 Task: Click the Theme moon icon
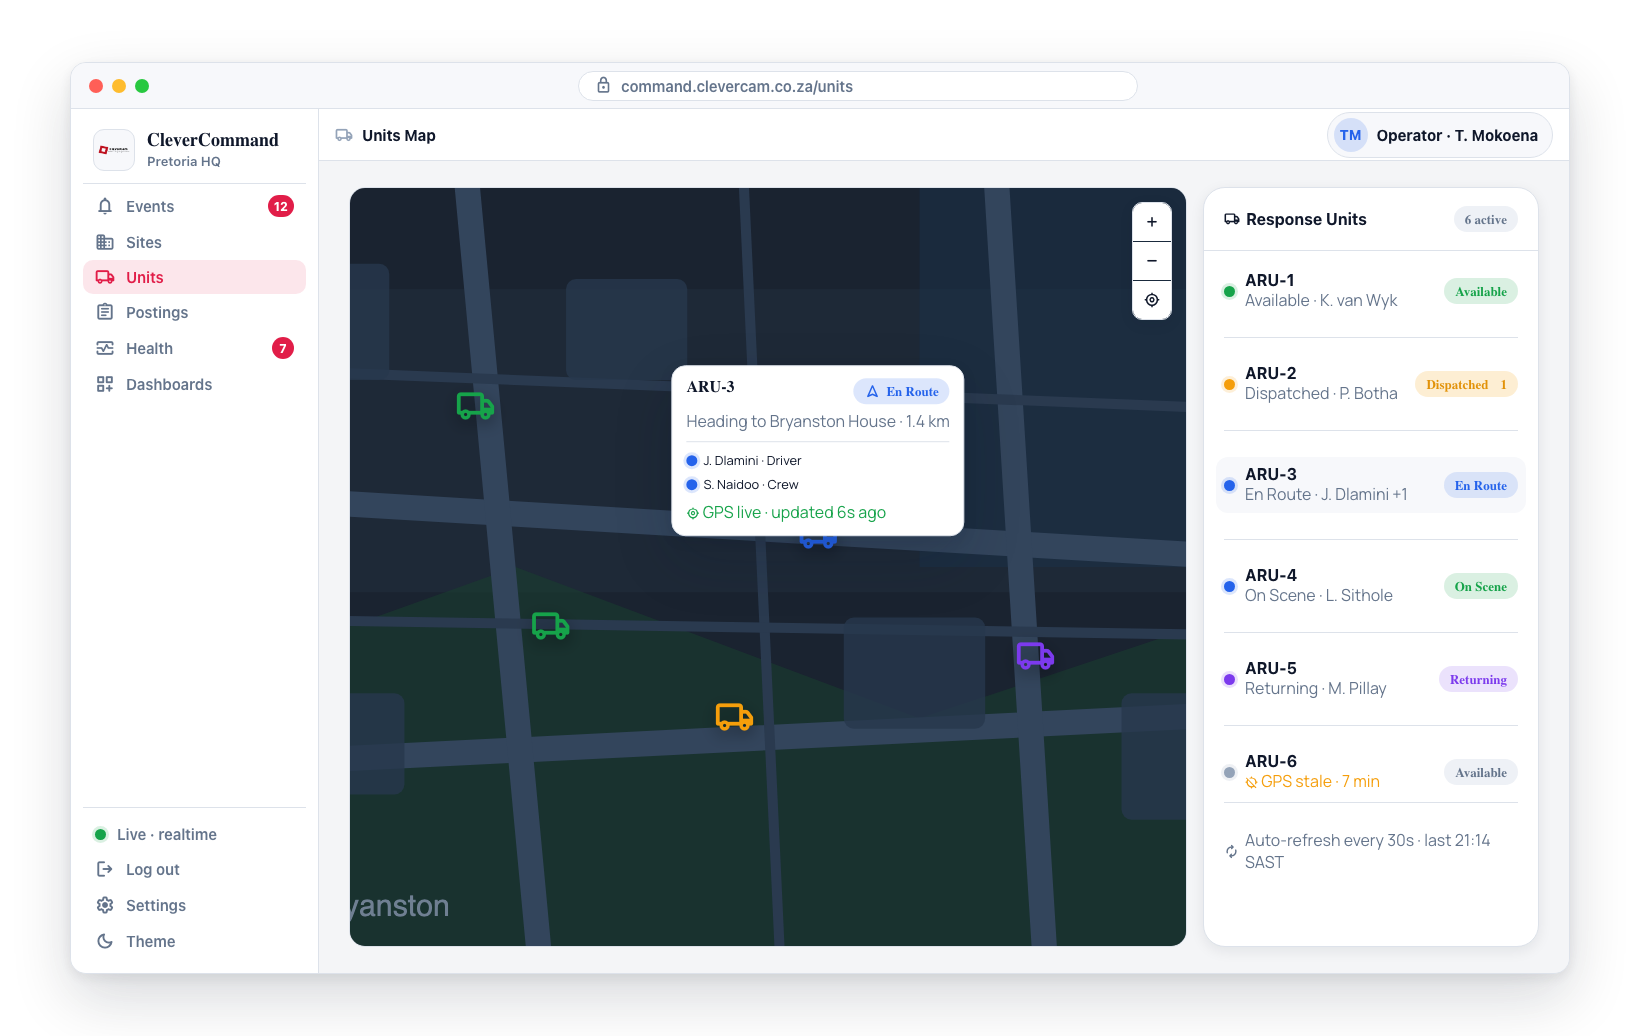105,941
